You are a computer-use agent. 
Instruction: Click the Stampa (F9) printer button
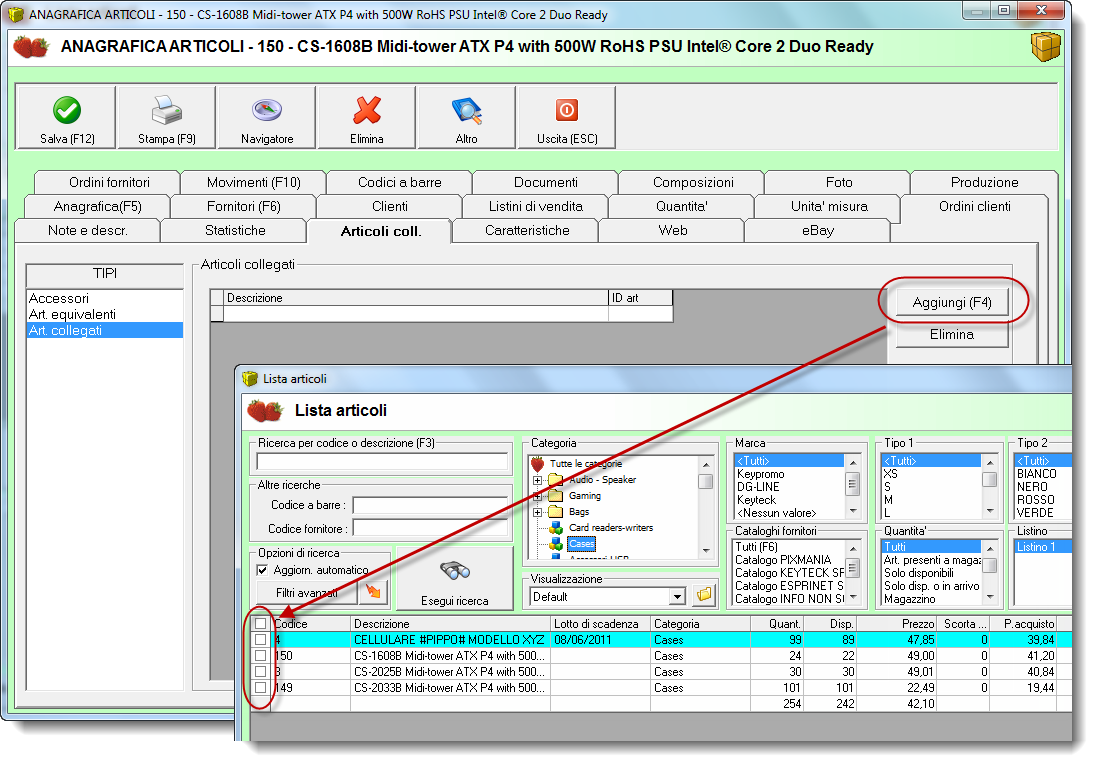pyautogui.click(x=167, y=117)
